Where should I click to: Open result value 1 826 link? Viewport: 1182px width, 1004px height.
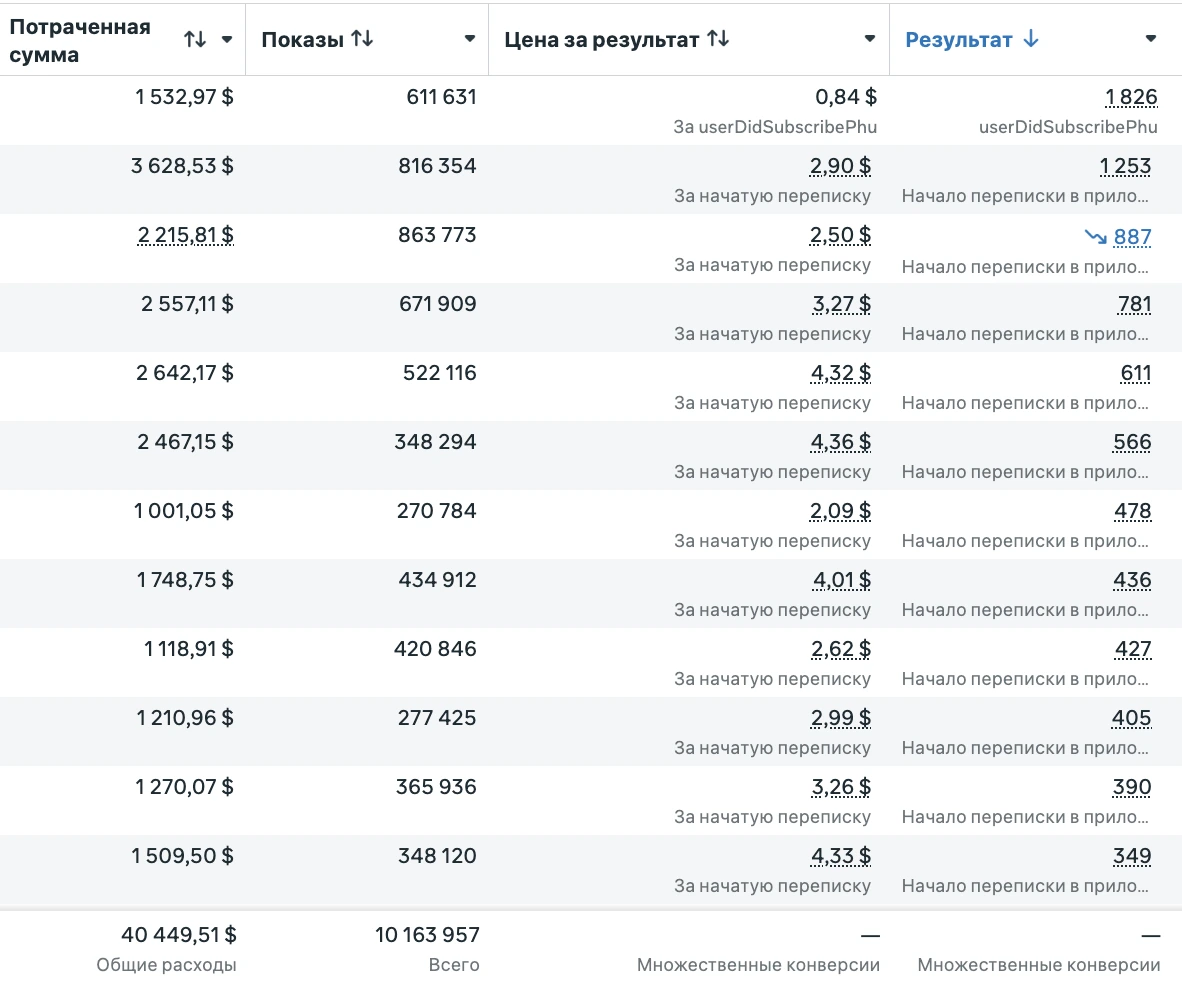coord(1131,97)
